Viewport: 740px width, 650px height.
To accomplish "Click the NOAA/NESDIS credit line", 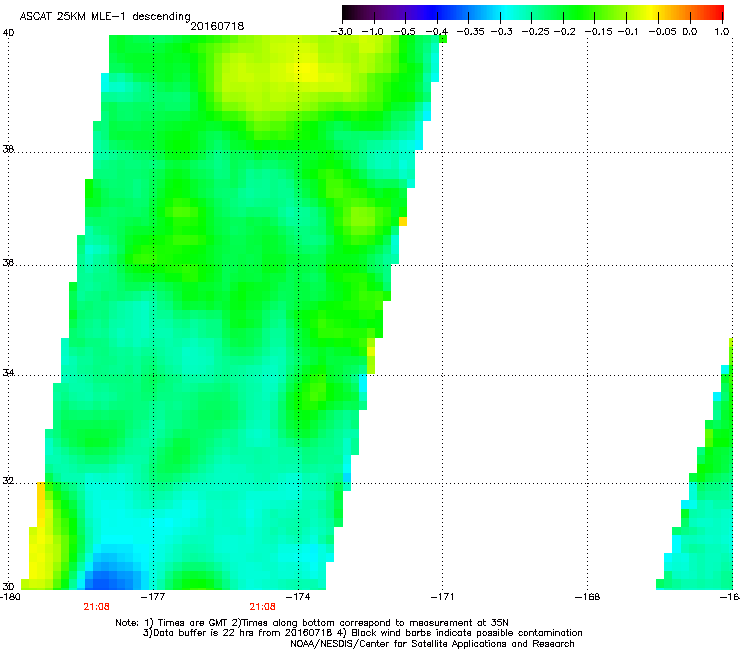I will click(432, 644).
